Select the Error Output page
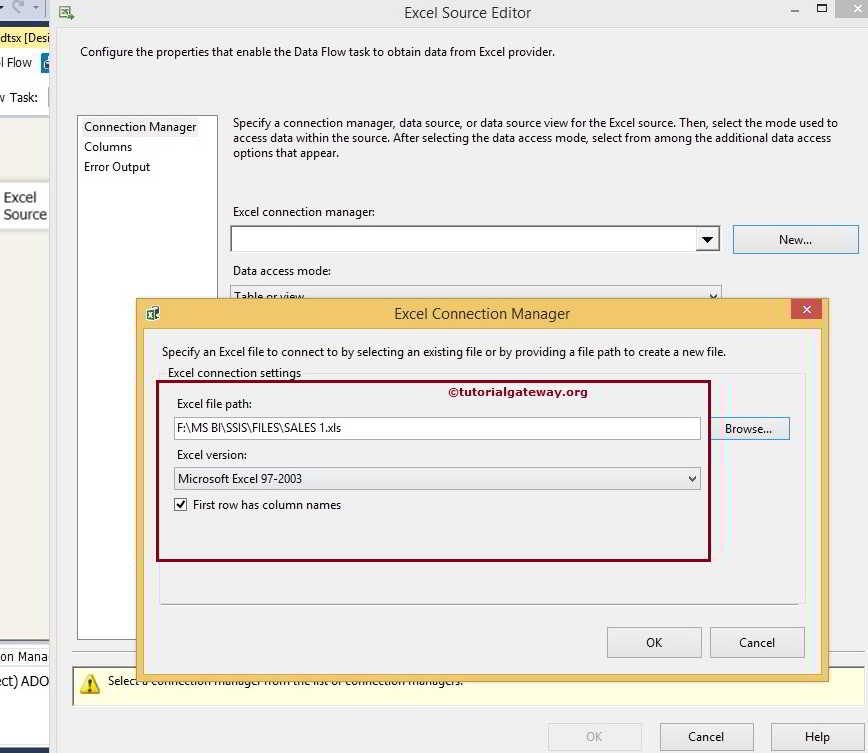The image size is (868, 753). pos(116,167)
